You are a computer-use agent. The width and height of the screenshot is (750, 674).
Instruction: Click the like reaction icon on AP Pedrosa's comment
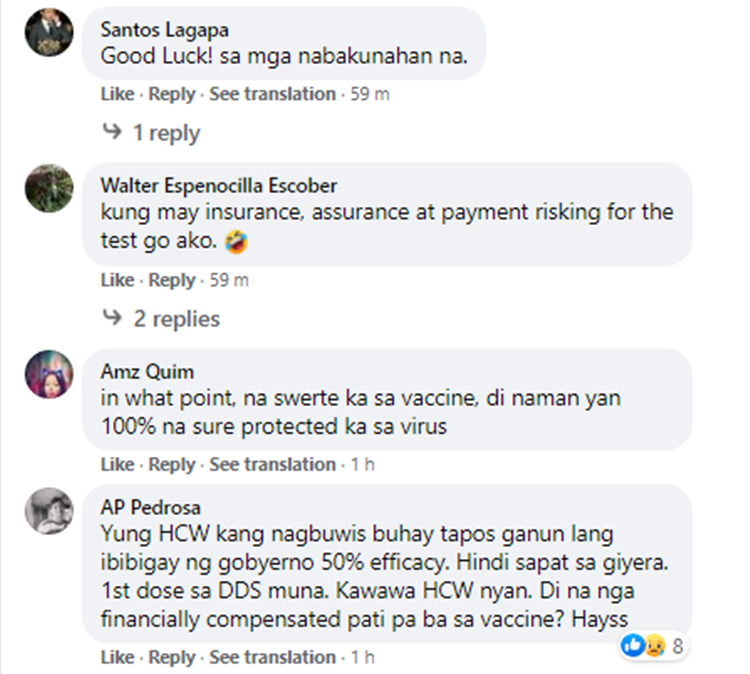632,646
